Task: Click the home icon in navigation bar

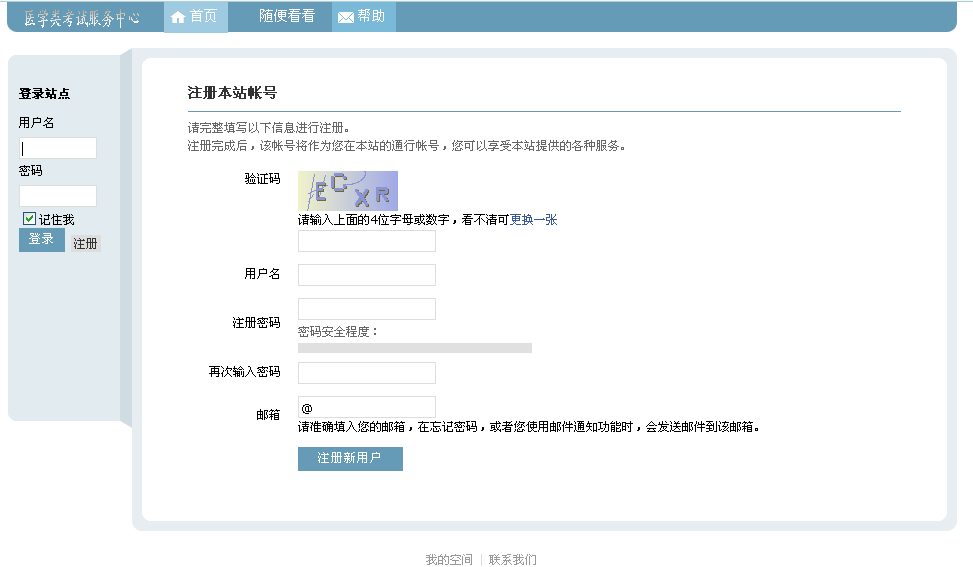Action: [x=178, y=17]
